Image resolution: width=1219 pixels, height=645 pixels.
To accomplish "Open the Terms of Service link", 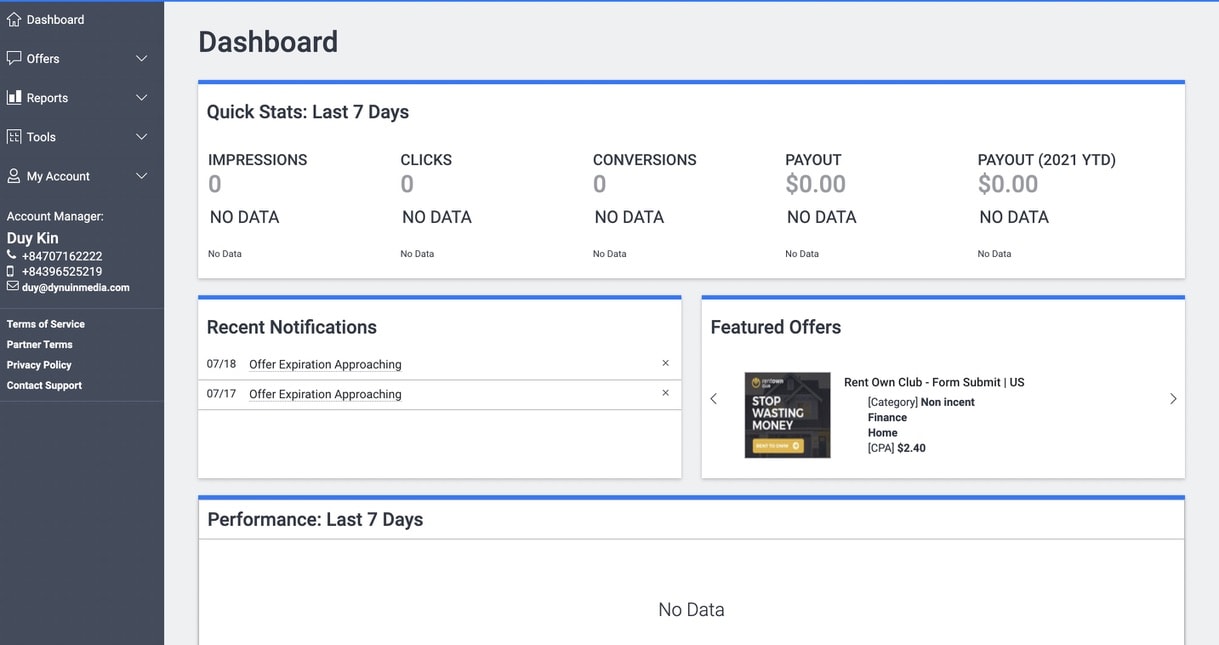I will [46, 324].
